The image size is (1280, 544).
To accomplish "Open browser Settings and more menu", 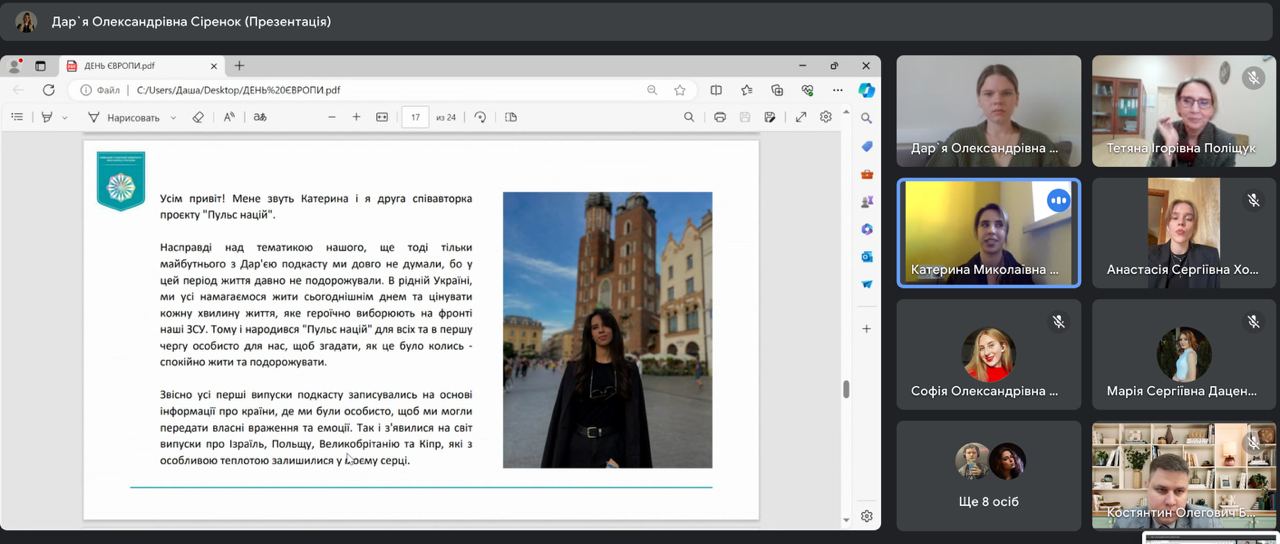I will (x=837, y=90).
